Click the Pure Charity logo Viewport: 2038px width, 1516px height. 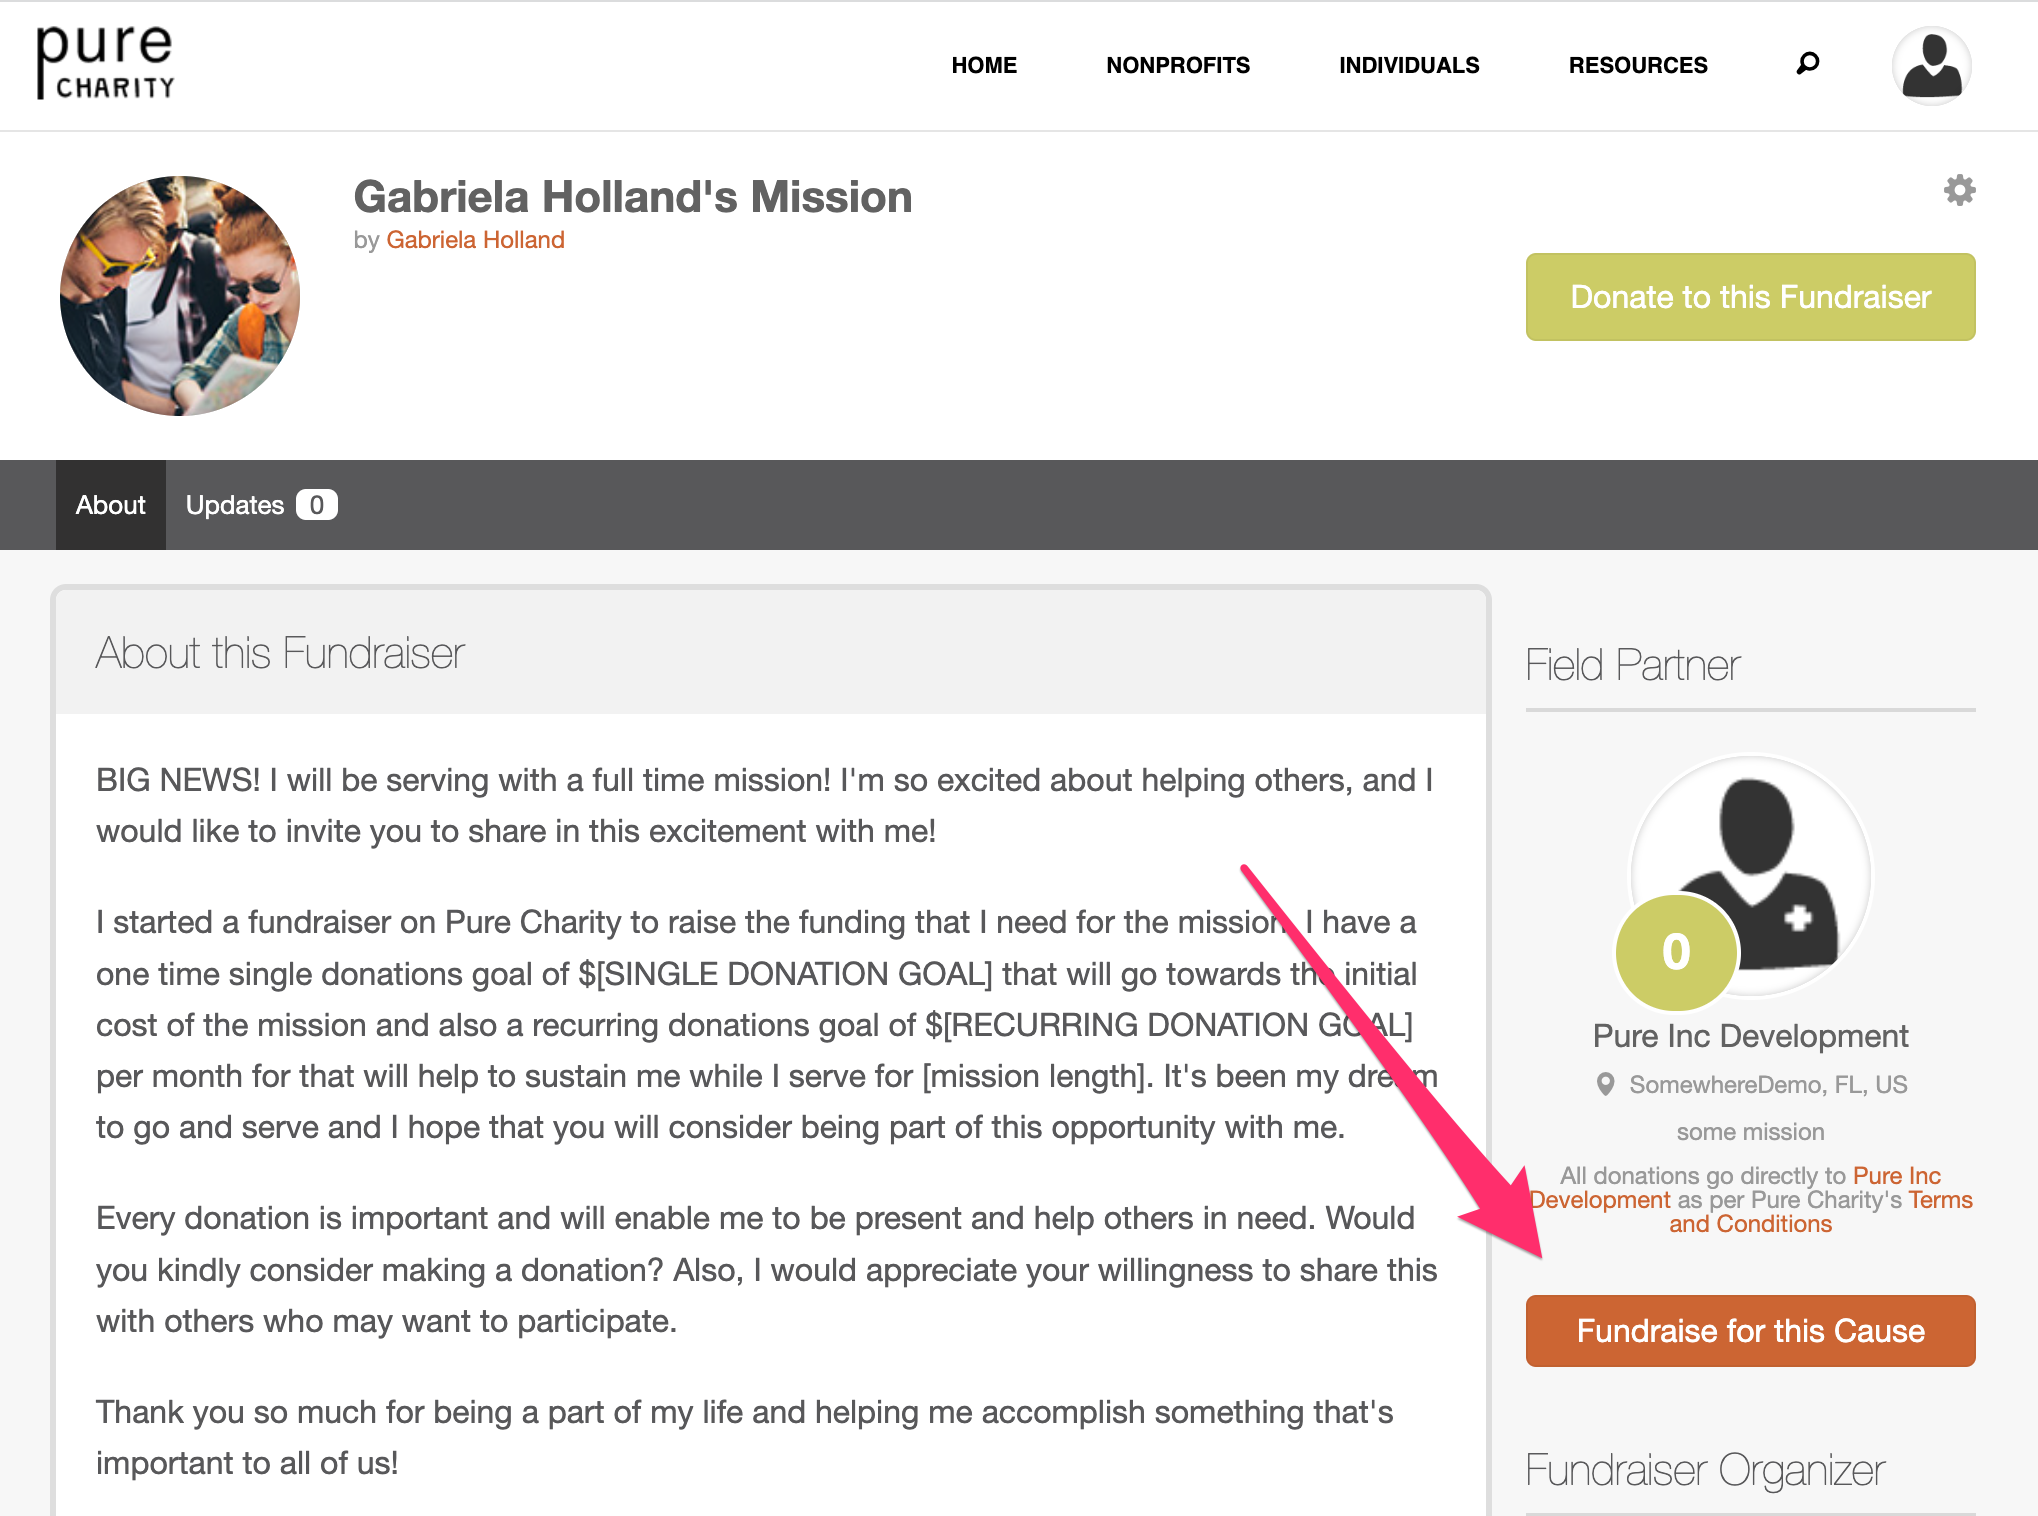point(105,63)
